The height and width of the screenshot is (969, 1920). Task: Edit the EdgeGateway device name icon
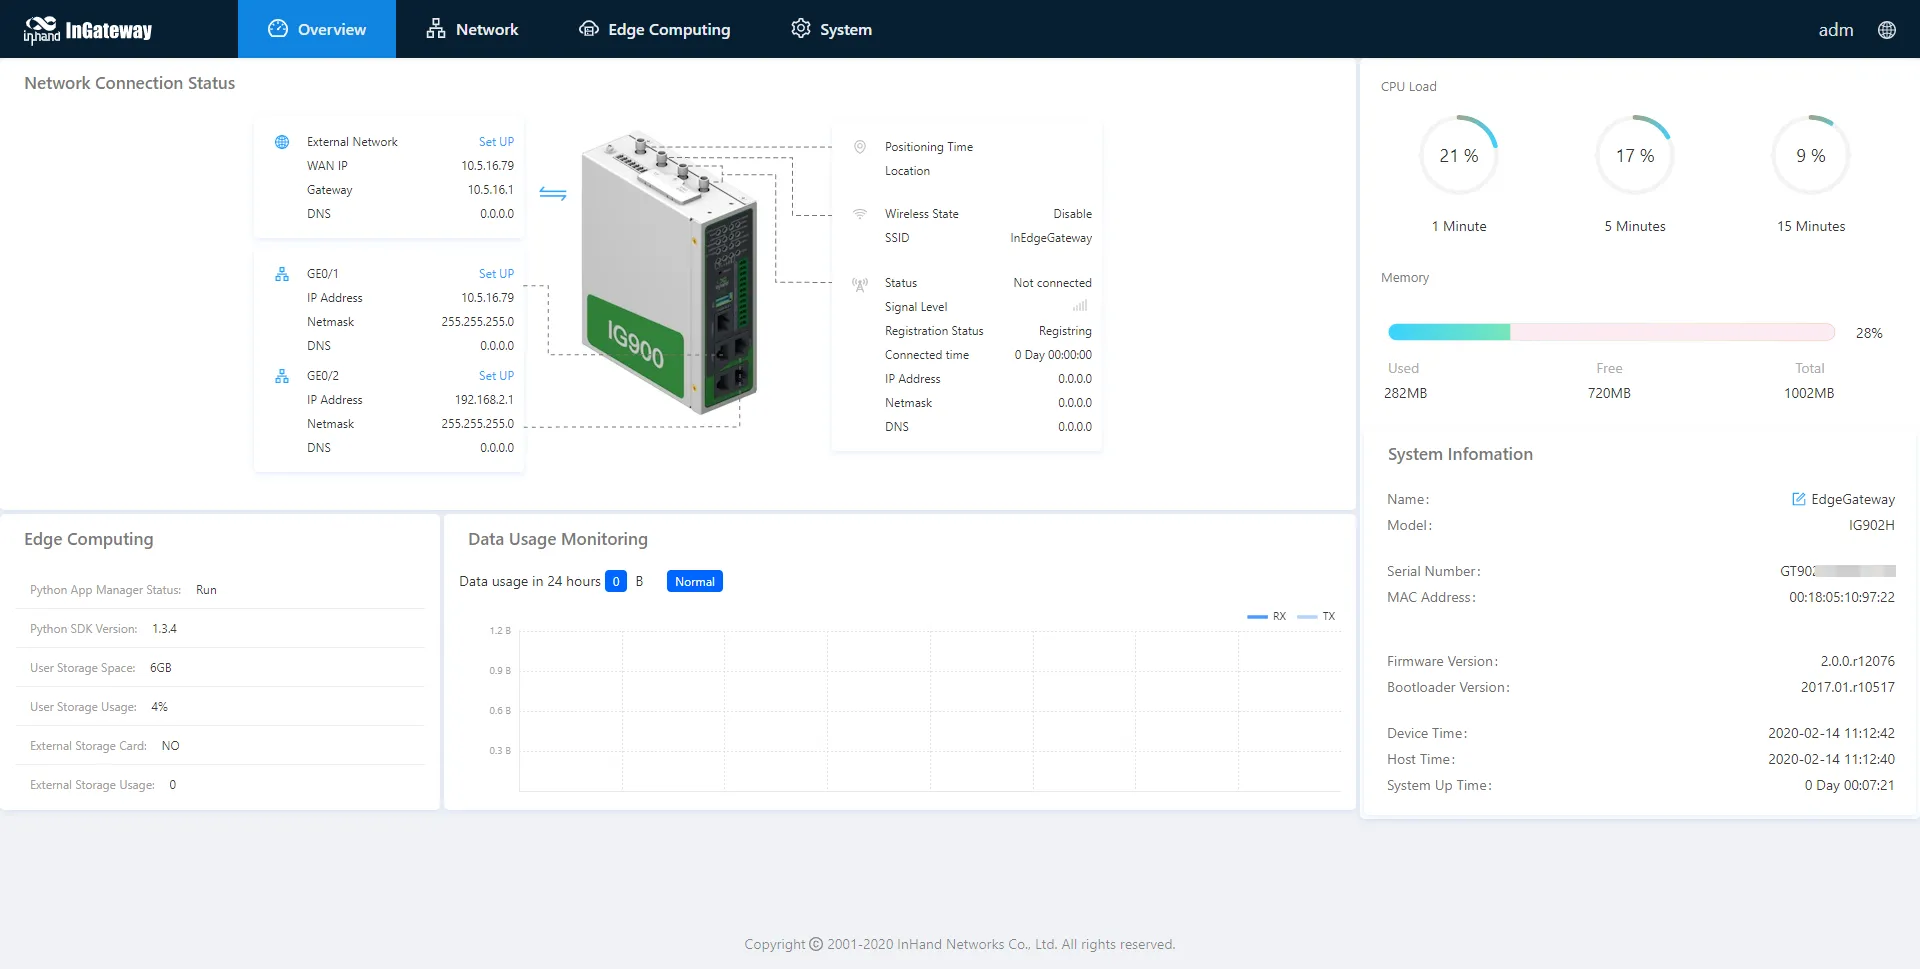click(x=1798, y=499)
